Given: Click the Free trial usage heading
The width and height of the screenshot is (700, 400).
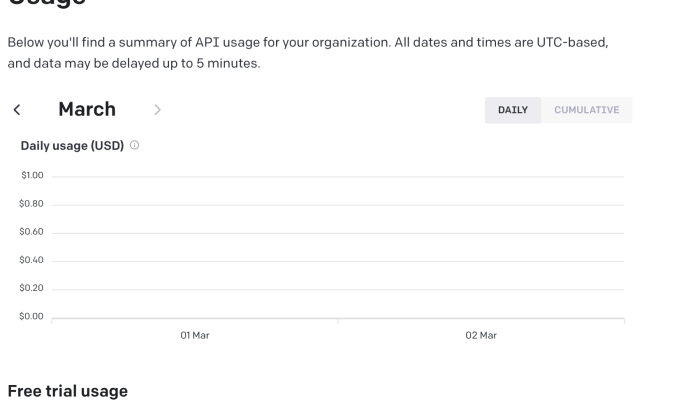Looking at the screenshot, I should click(68, 391).
